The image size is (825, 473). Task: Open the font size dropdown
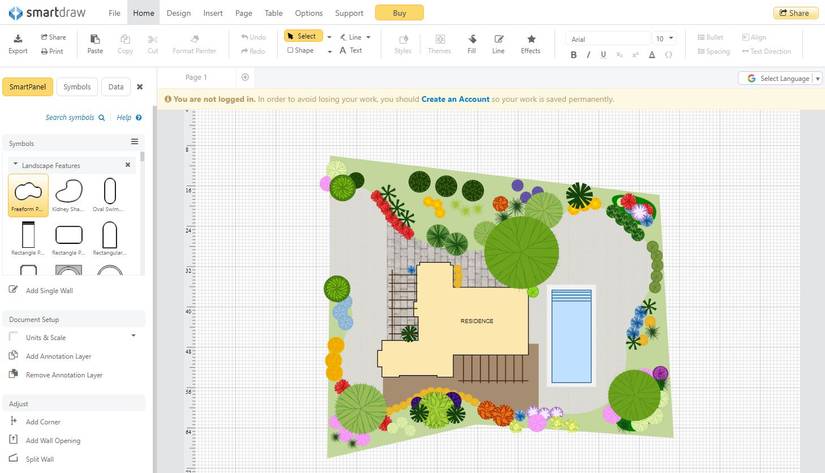tap(670, 38)
